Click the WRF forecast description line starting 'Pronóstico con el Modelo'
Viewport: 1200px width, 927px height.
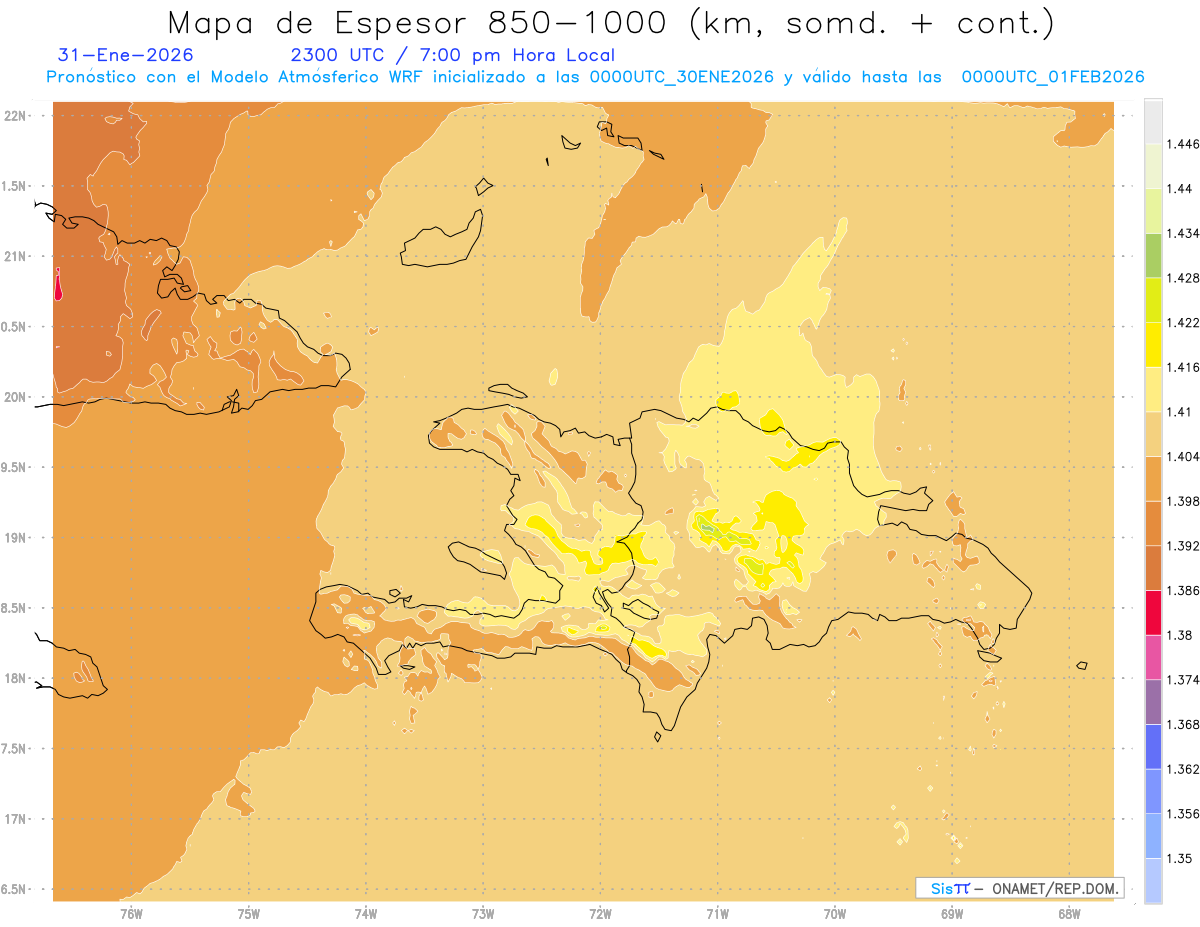(x=595, y=77)
